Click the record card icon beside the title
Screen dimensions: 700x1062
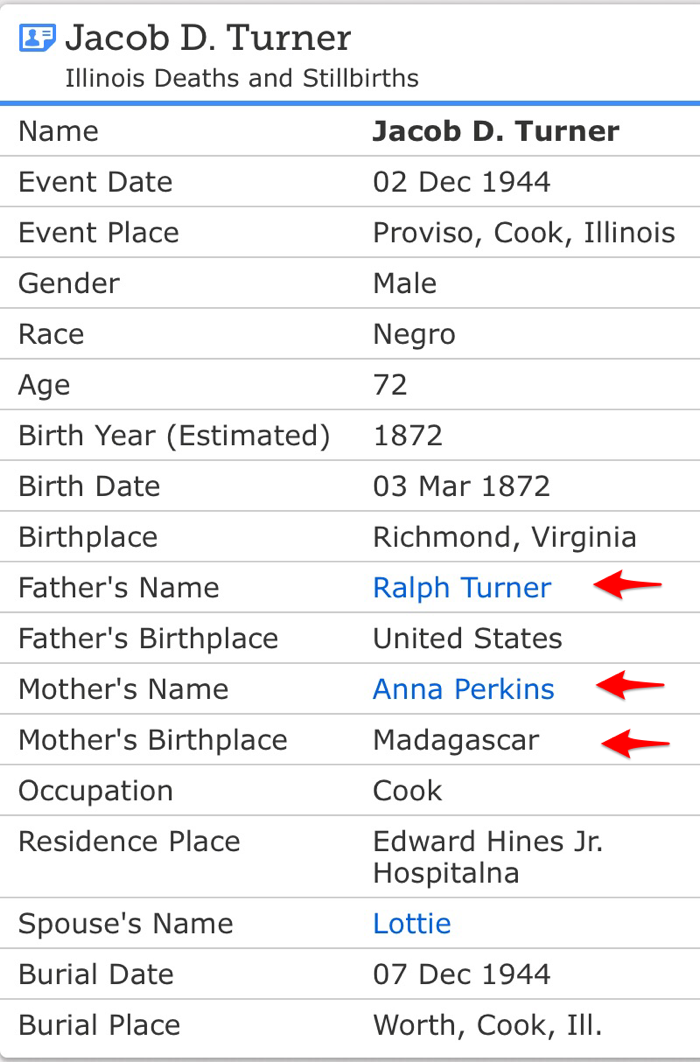click(x=38, y=39)
